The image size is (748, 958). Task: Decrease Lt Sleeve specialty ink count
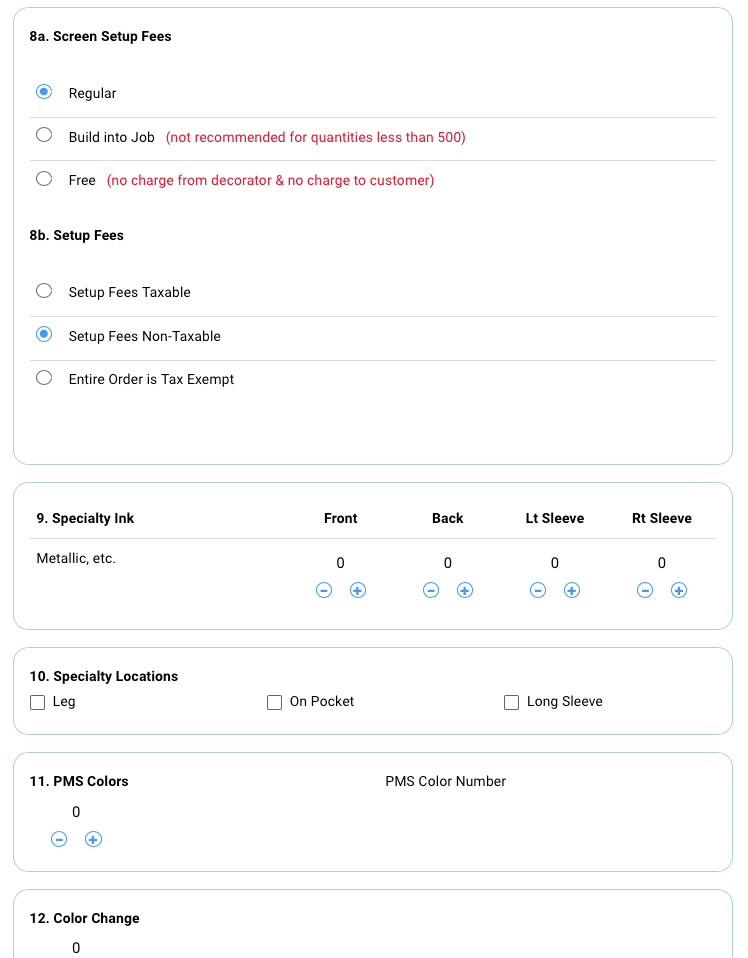(x=538, y=590)
